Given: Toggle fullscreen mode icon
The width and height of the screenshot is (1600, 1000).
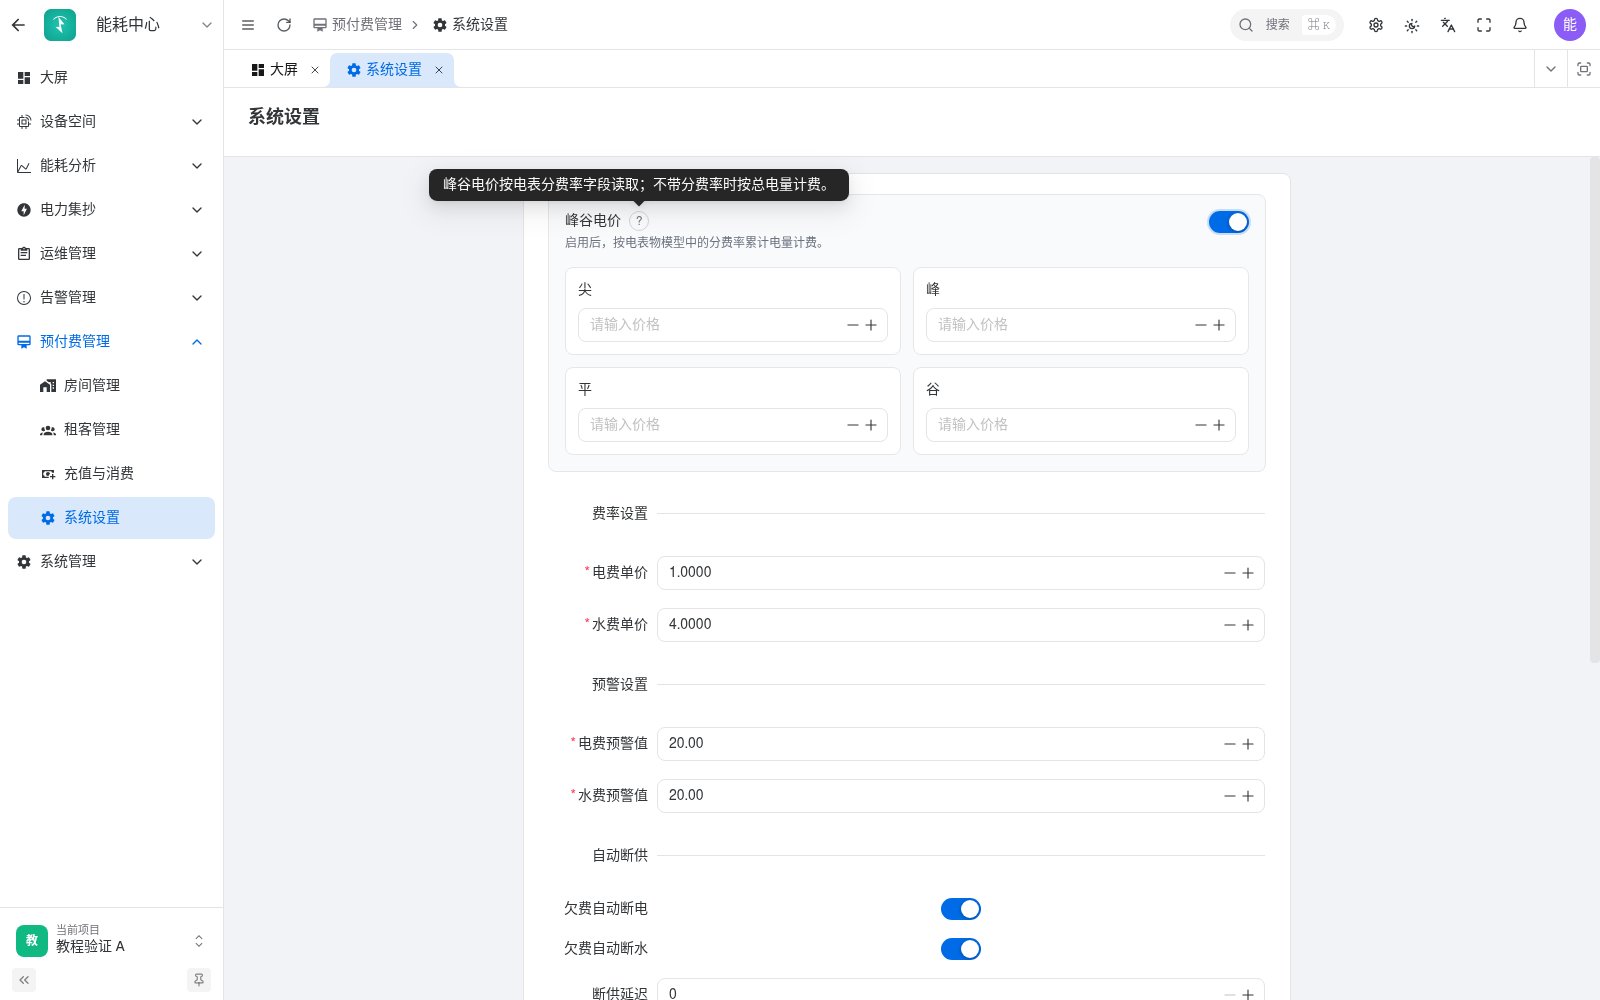Looking at the screenshot, I should [1484, 25].
